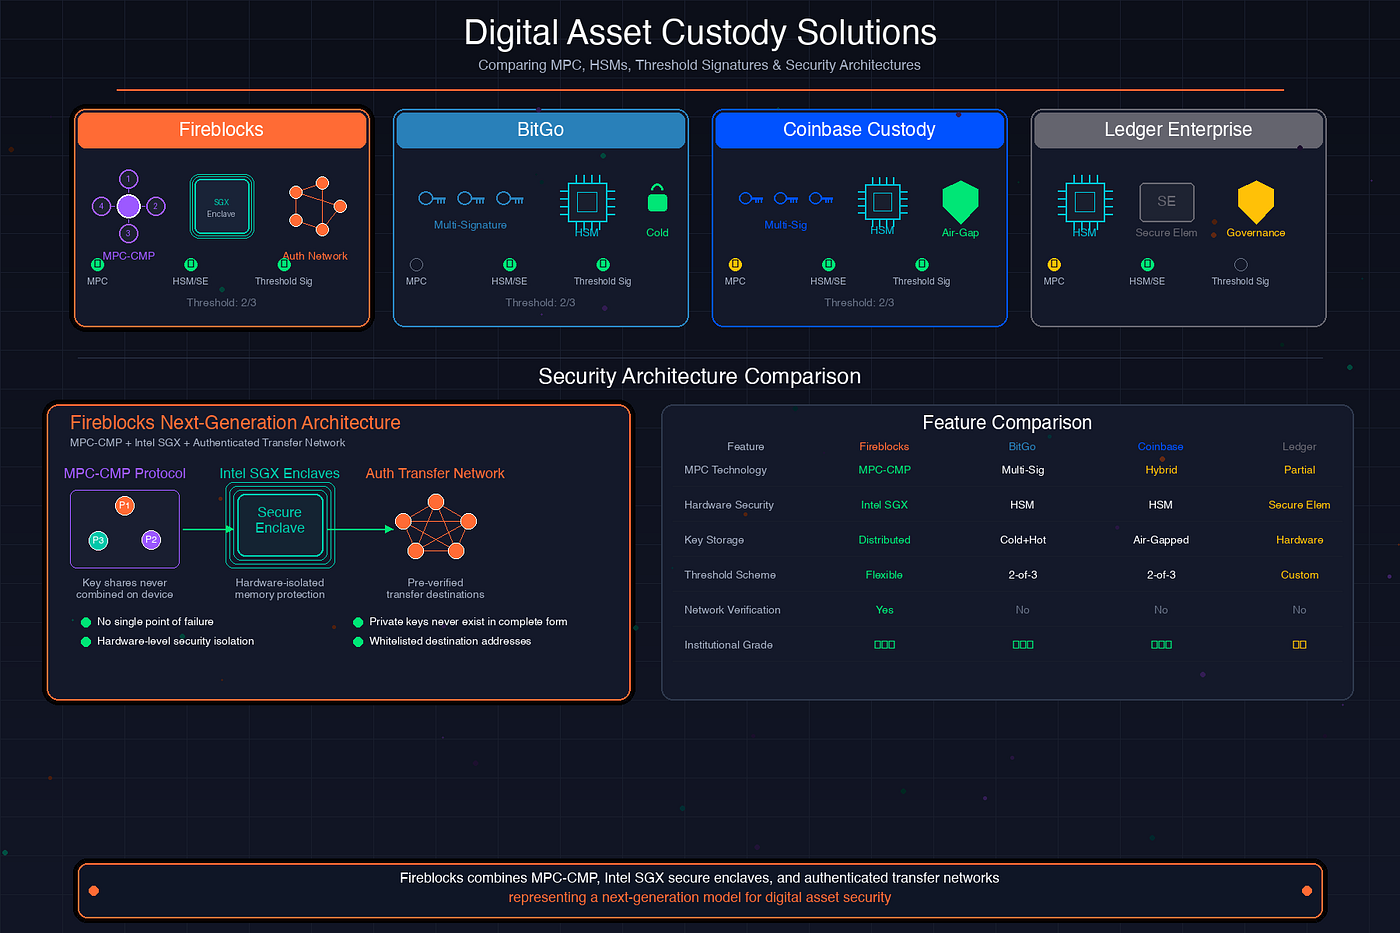1400x933 pixels.
Task: Click the SGX Enclave icon in Fireblocks card
Action: click(x=221, y=204)
